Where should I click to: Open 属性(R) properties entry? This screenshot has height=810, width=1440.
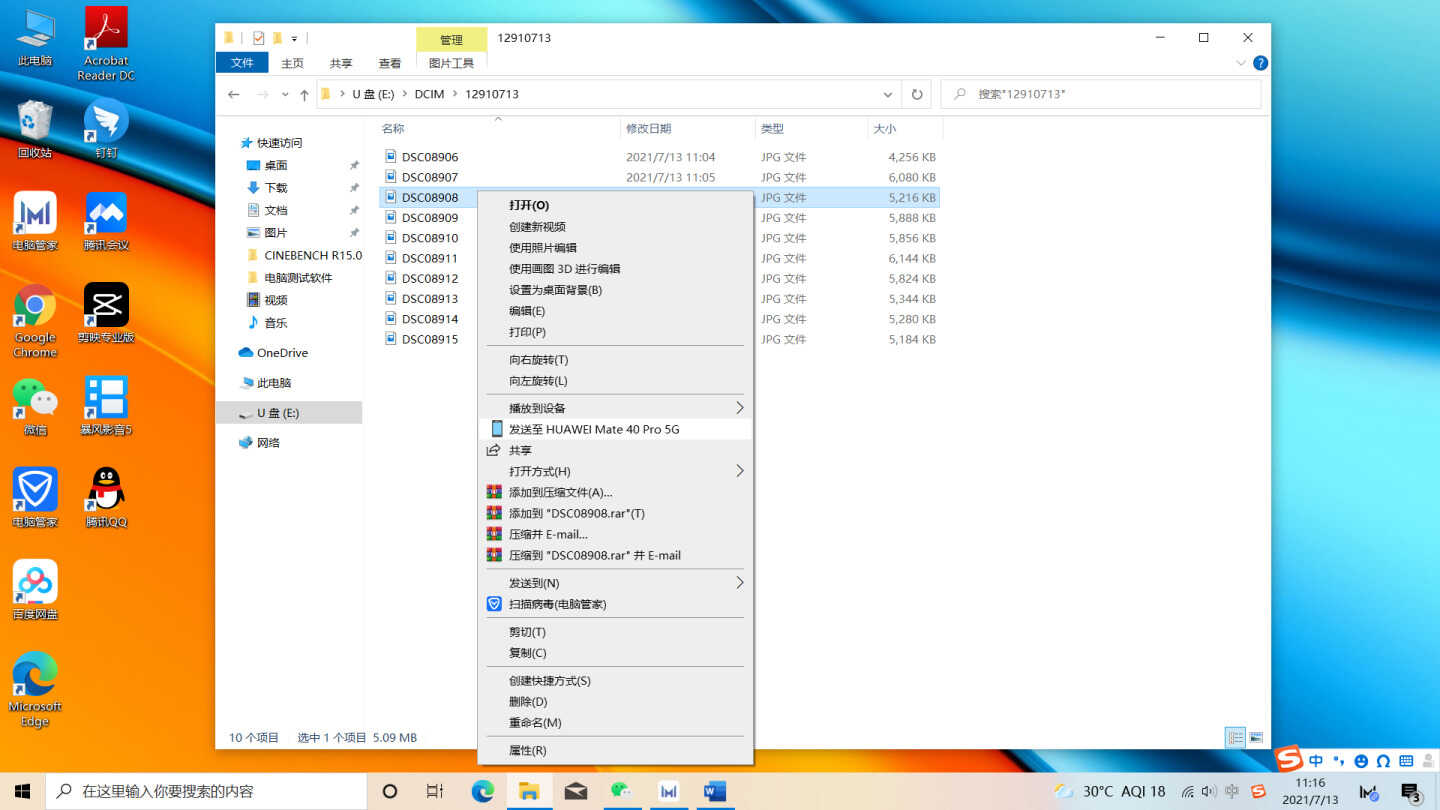(x=615, y=751)
